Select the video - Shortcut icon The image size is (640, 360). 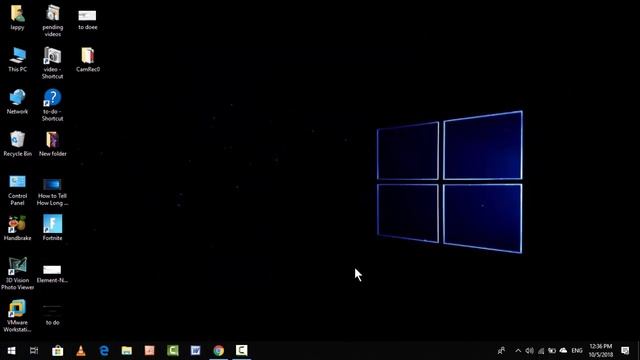pos(52,56)
